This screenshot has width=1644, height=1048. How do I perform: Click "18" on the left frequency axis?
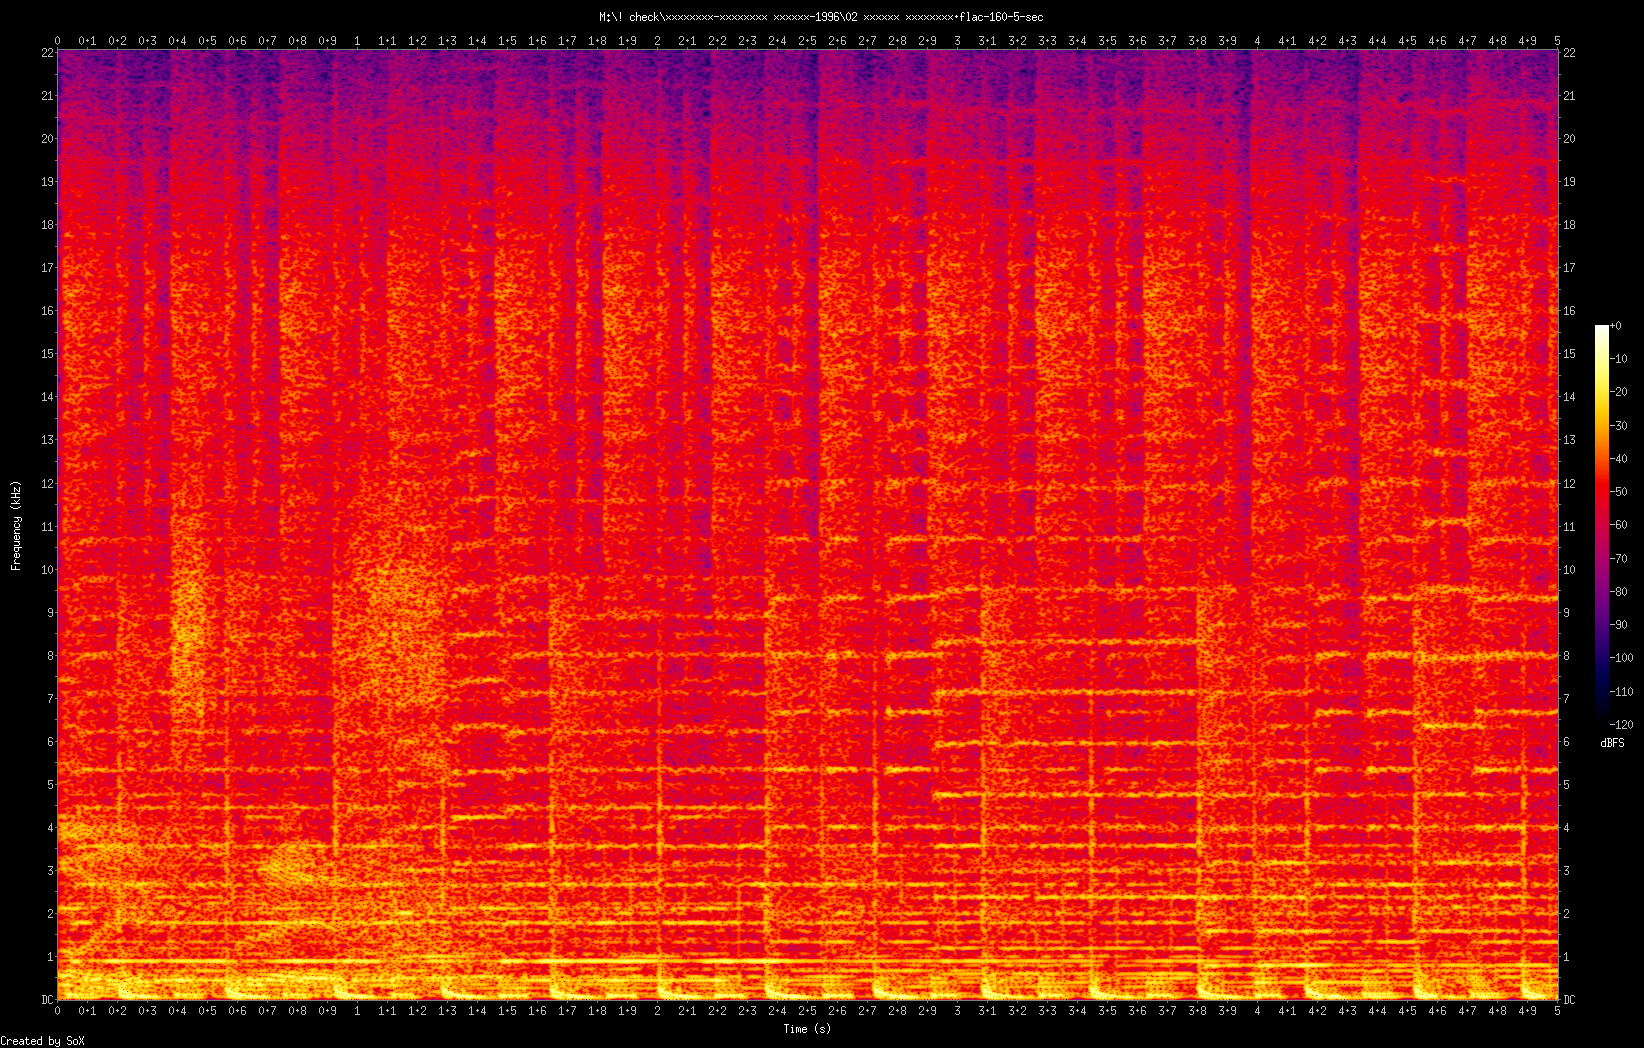(47, 225)
